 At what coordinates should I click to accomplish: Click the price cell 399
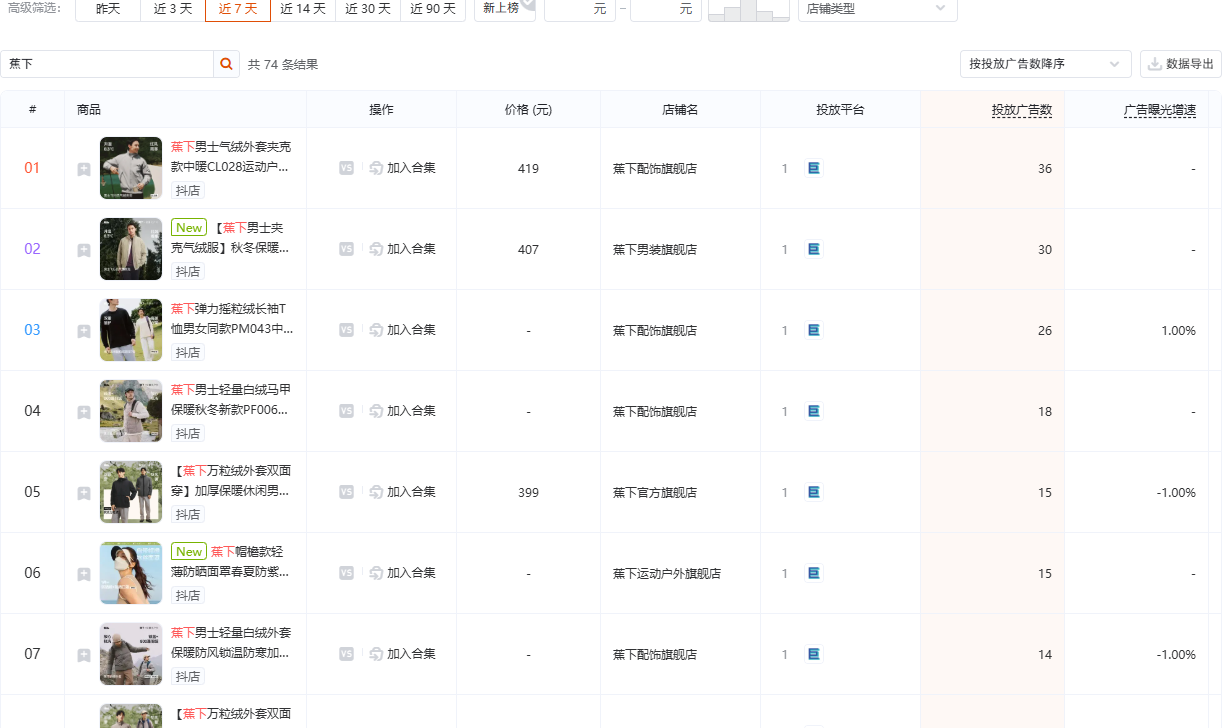(528, 493)
